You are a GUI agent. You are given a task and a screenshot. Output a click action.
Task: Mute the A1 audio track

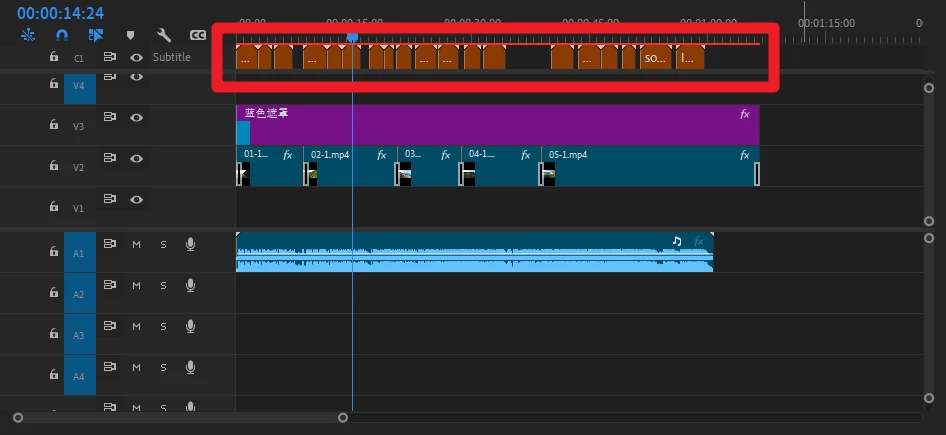(136, 244)
